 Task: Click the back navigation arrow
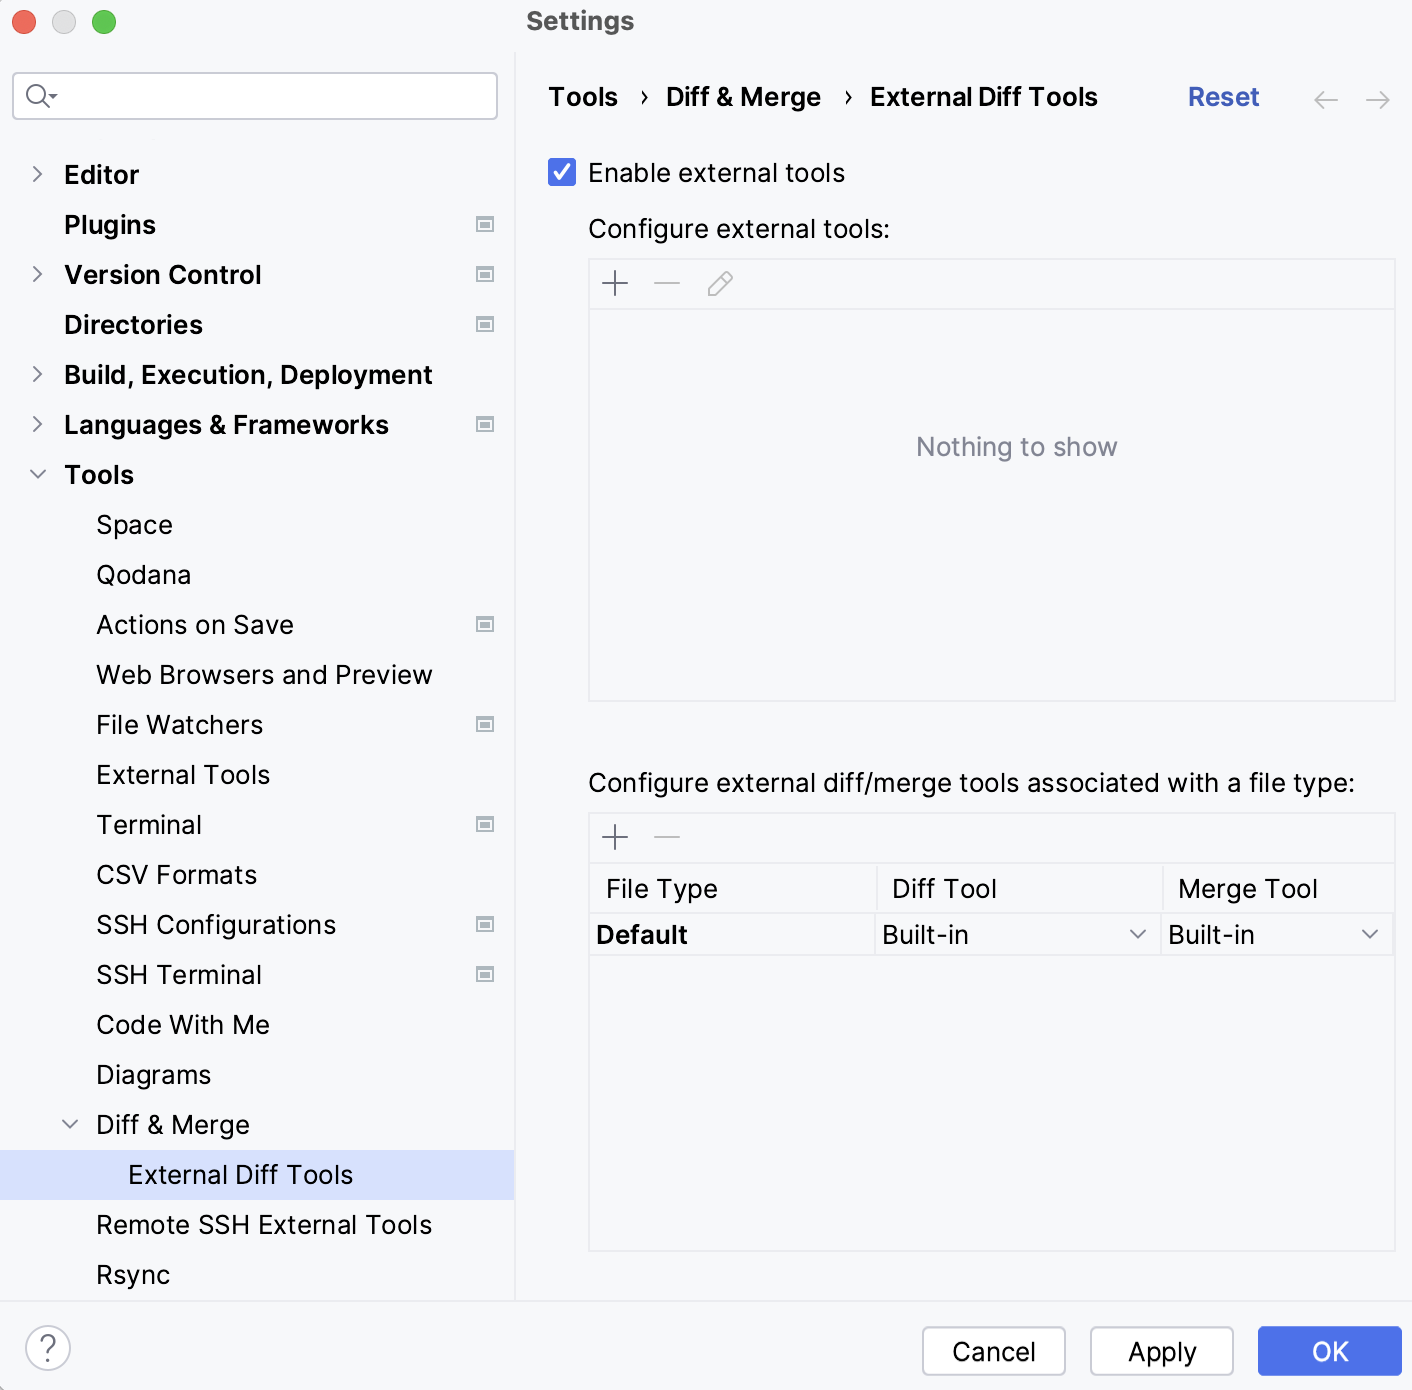(1326, 99)
